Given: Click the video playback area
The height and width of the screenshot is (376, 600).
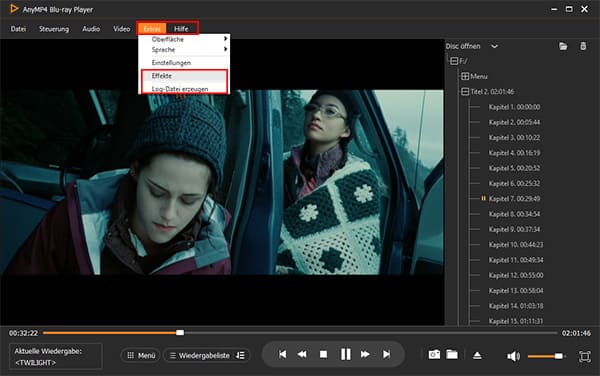Looking at the screenshot, I should pyautogui.click(x=222, y=182).
